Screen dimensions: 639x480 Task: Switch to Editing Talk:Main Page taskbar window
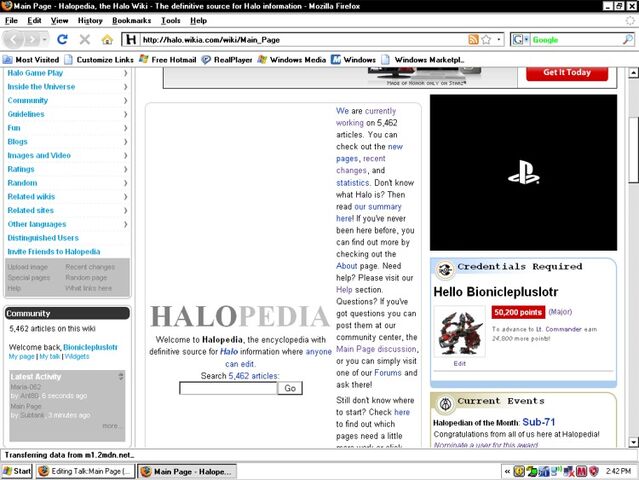pyautogui.click(x=85, y=471)
